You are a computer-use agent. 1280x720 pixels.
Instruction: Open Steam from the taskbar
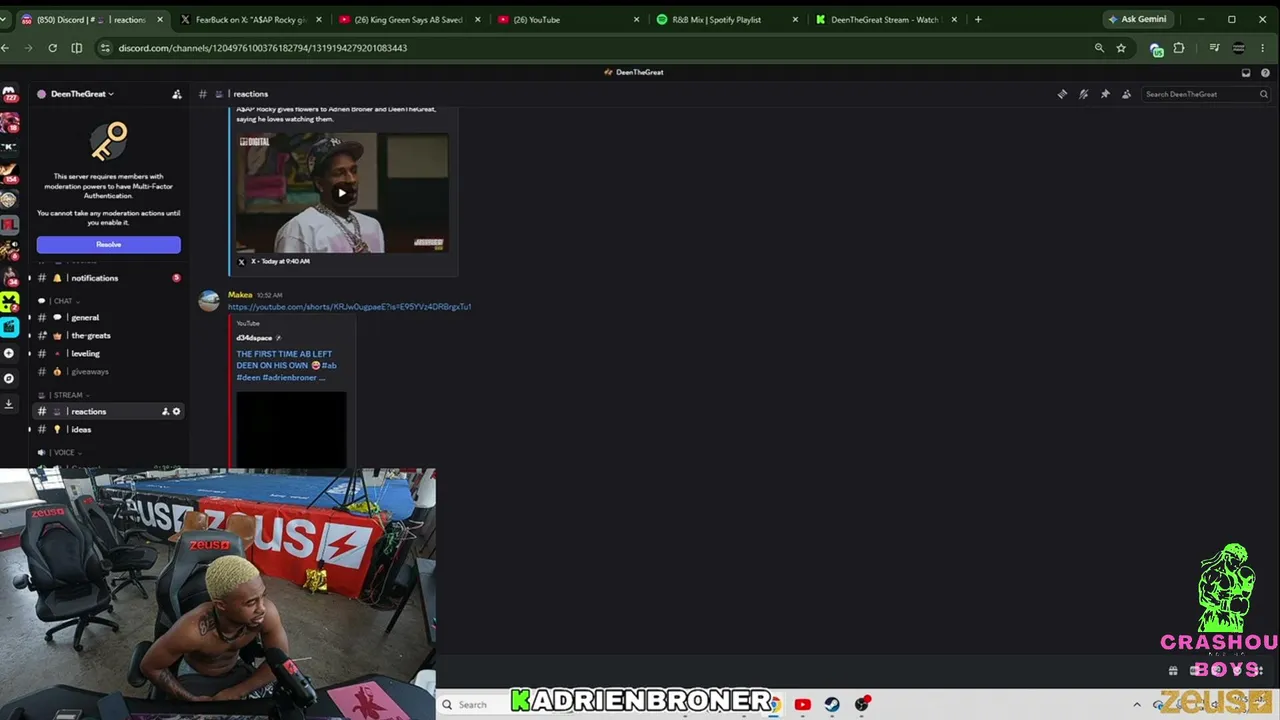tap(832, 704)
